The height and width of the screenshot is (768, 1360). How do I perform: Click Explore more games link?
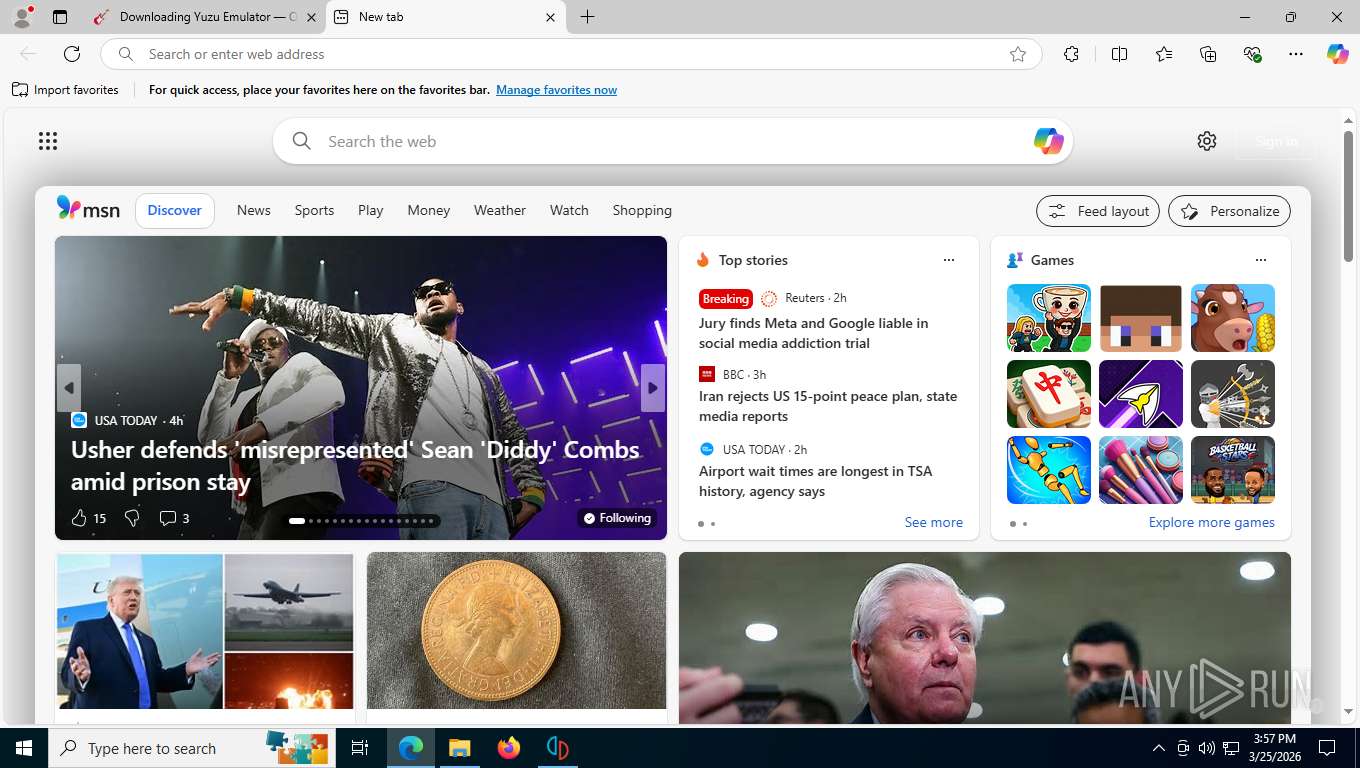[x=1211, y=522]
